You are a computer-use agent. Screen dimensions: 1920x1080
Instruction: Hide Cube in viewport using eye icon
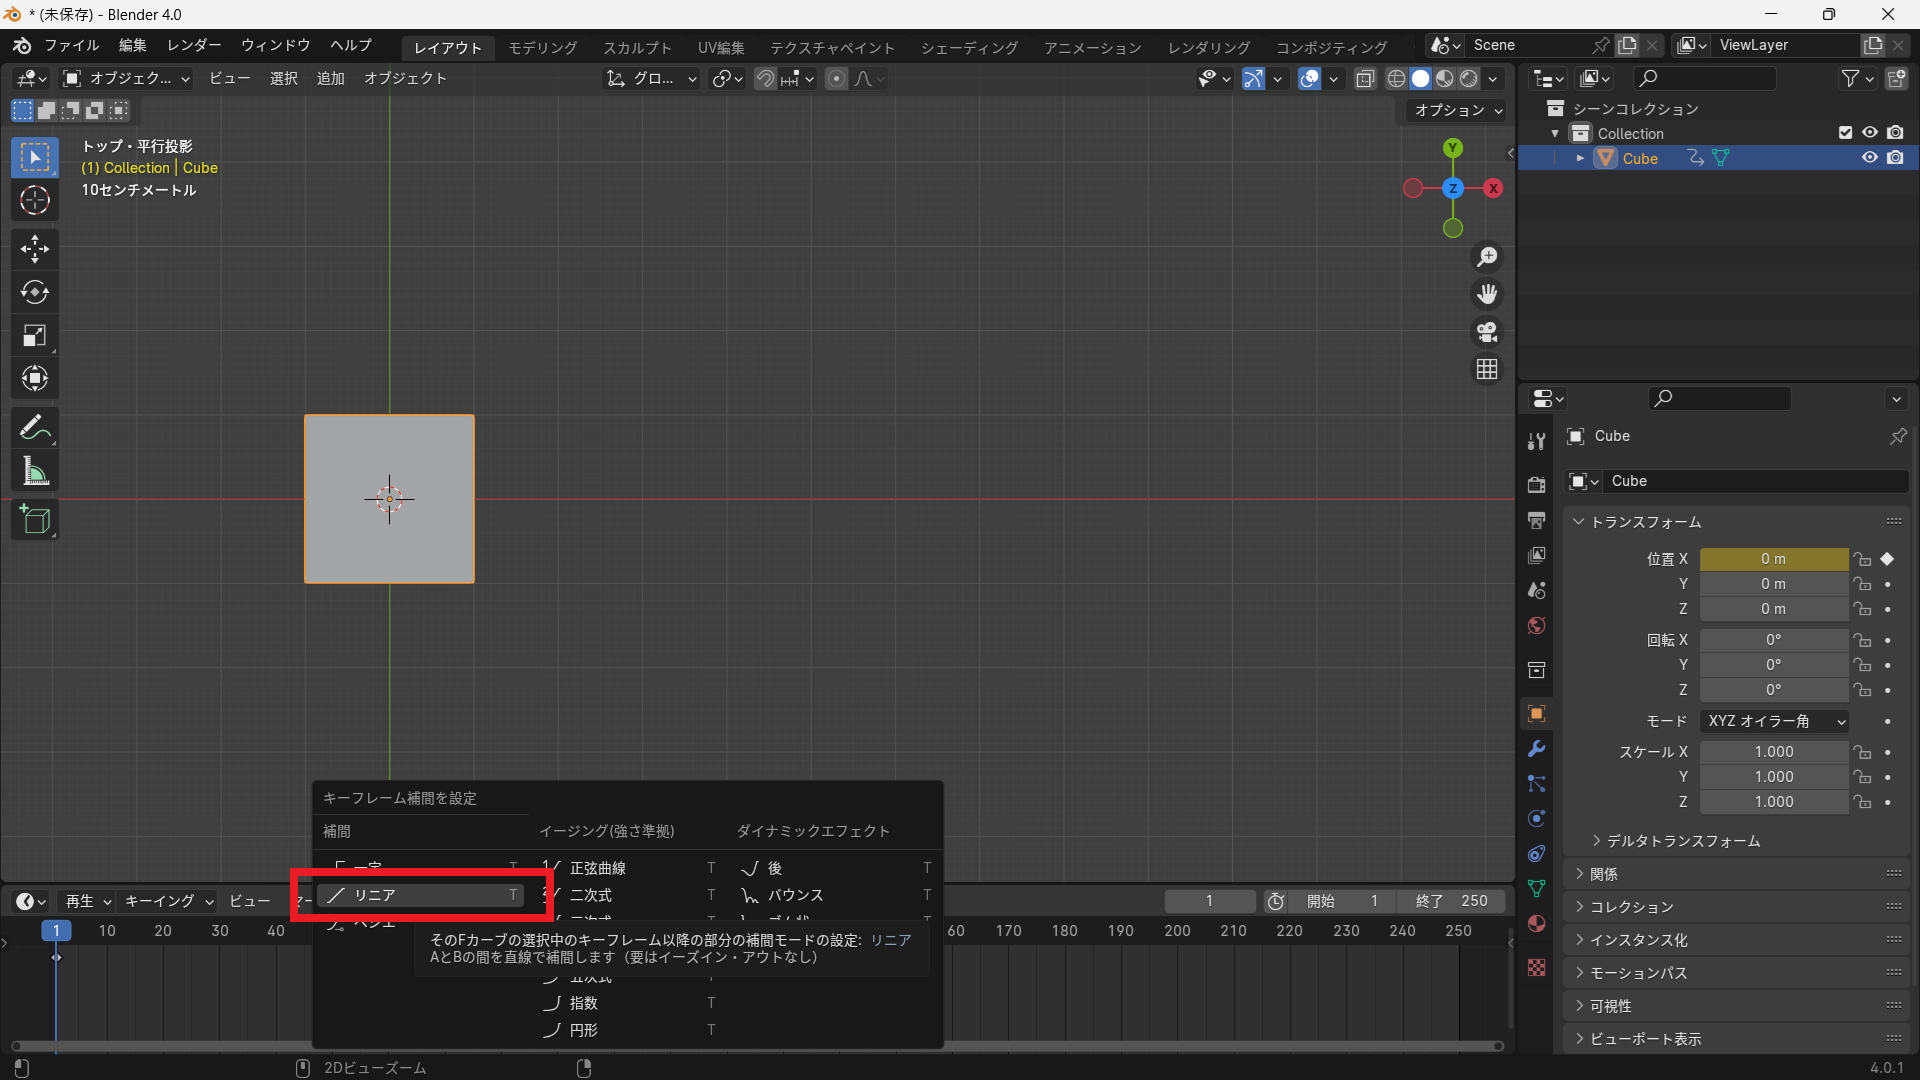(x=1869, y=158)
